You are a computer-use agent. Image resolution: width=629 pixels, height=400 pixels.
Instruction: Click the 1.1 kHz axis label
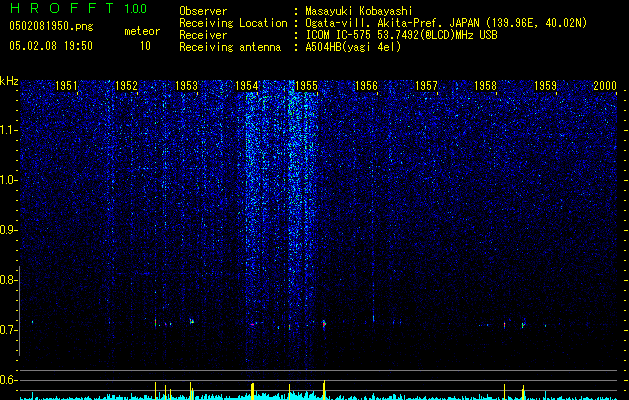tap(7, 130)
